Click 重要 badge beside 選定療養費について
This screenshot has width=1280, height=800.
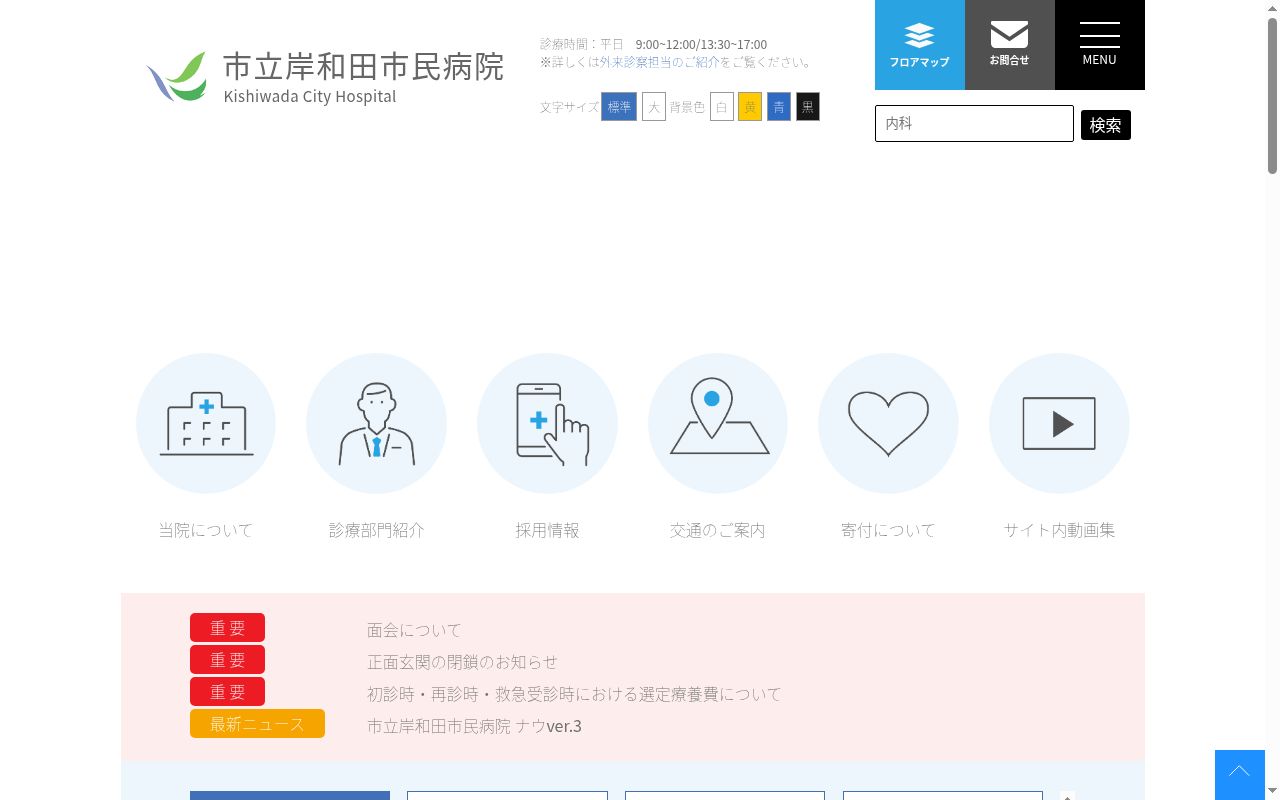pyautogui.click(x=227, y=692)
